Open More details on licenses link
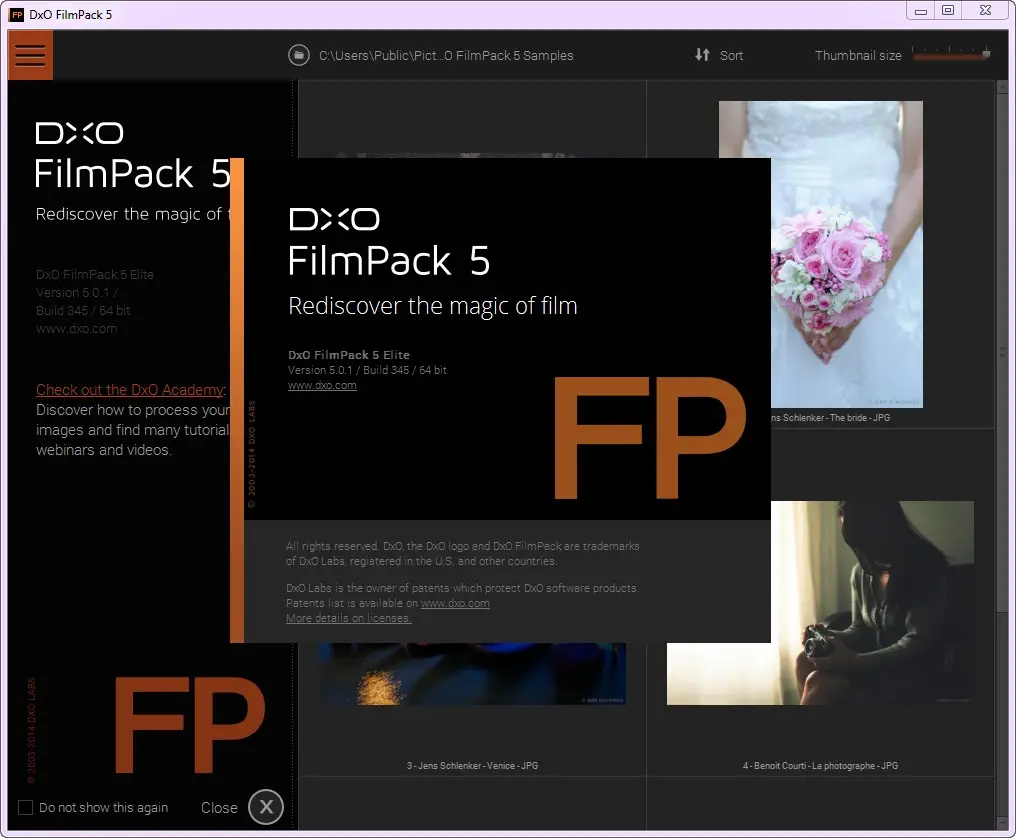Image resolution: width=1016 pixels, height=838 pixels. tap(349, 618)
